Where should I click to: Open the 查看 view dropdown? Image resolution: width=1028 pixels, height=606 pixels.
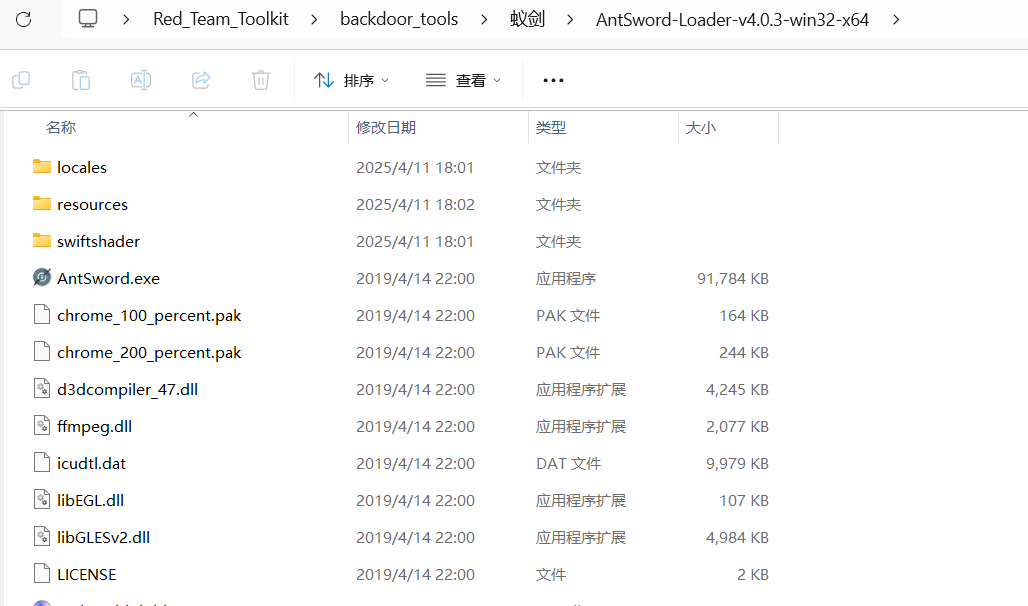coord(463,80)
